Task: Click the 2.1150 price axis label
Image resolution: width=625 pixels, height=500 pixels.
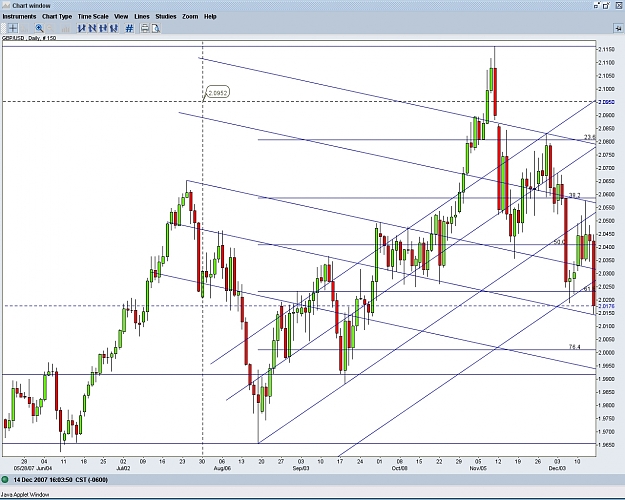Action: (607, 49)
